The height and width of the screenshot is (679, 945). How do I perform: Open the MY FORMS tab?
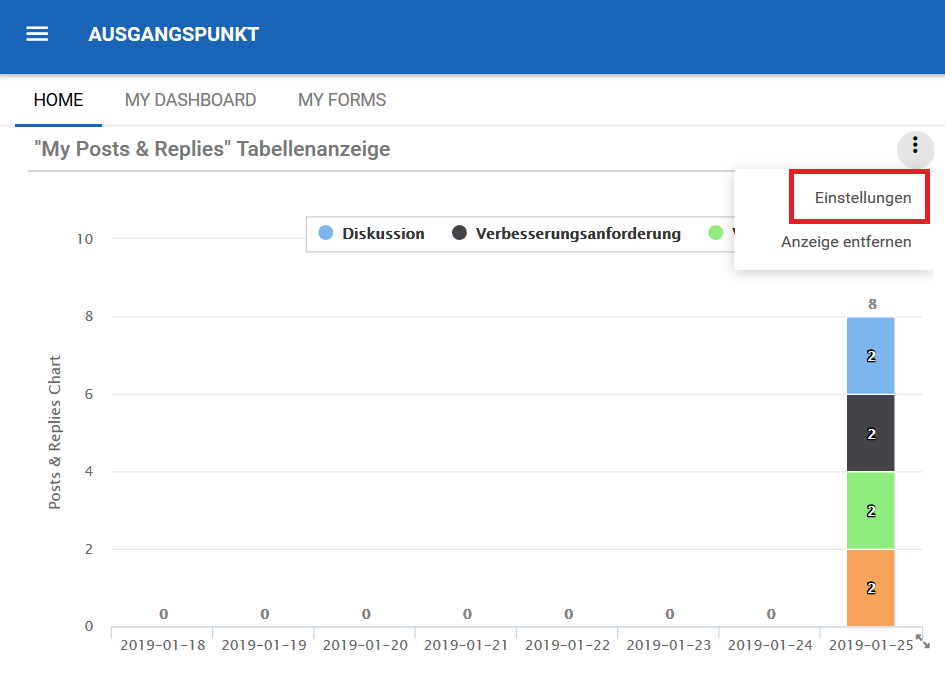click(x=342, y=100)
